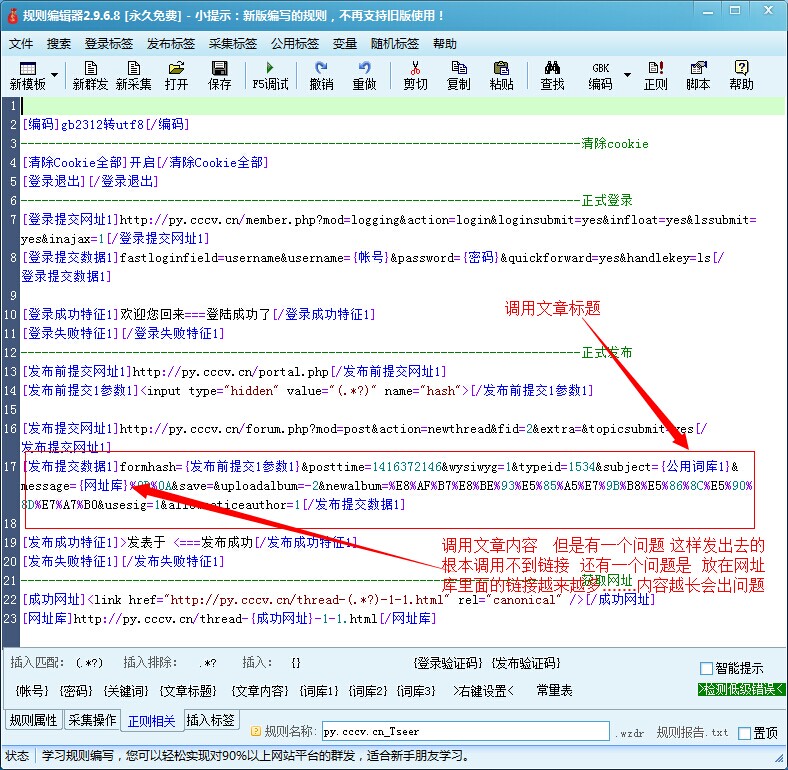Insert the {文章标题} tag

188,691
